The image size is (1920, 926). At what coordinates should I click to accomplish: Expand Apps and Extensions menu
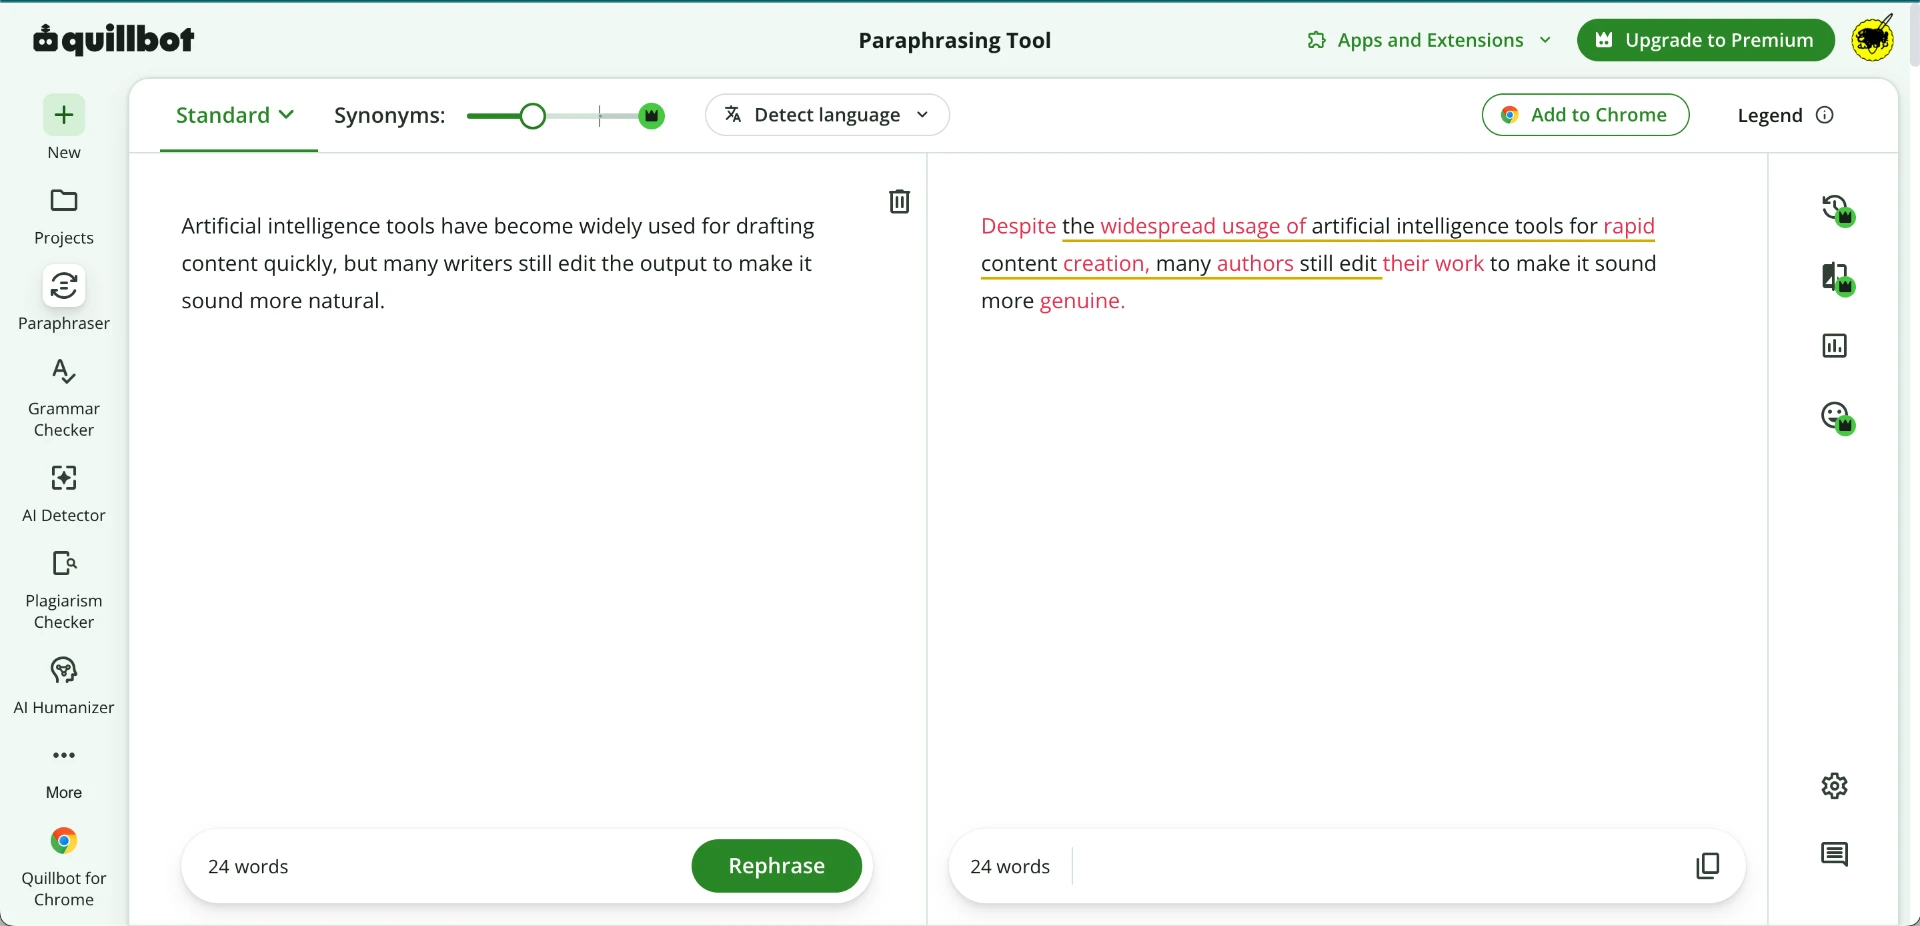pyautogui.click(x=1429, y=40)
